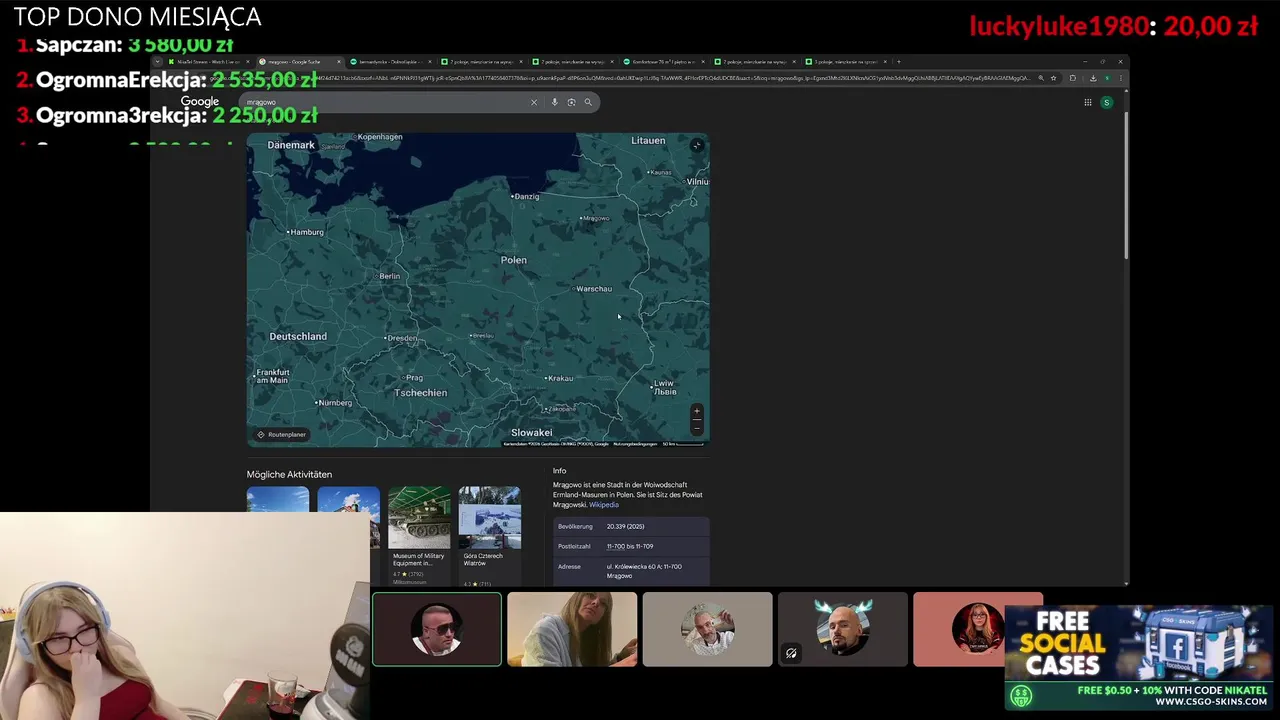Select the mrągowo Google Suche tab
Image resolution: width=1280 pixels, height=720 pixels.
pos(299,62)
